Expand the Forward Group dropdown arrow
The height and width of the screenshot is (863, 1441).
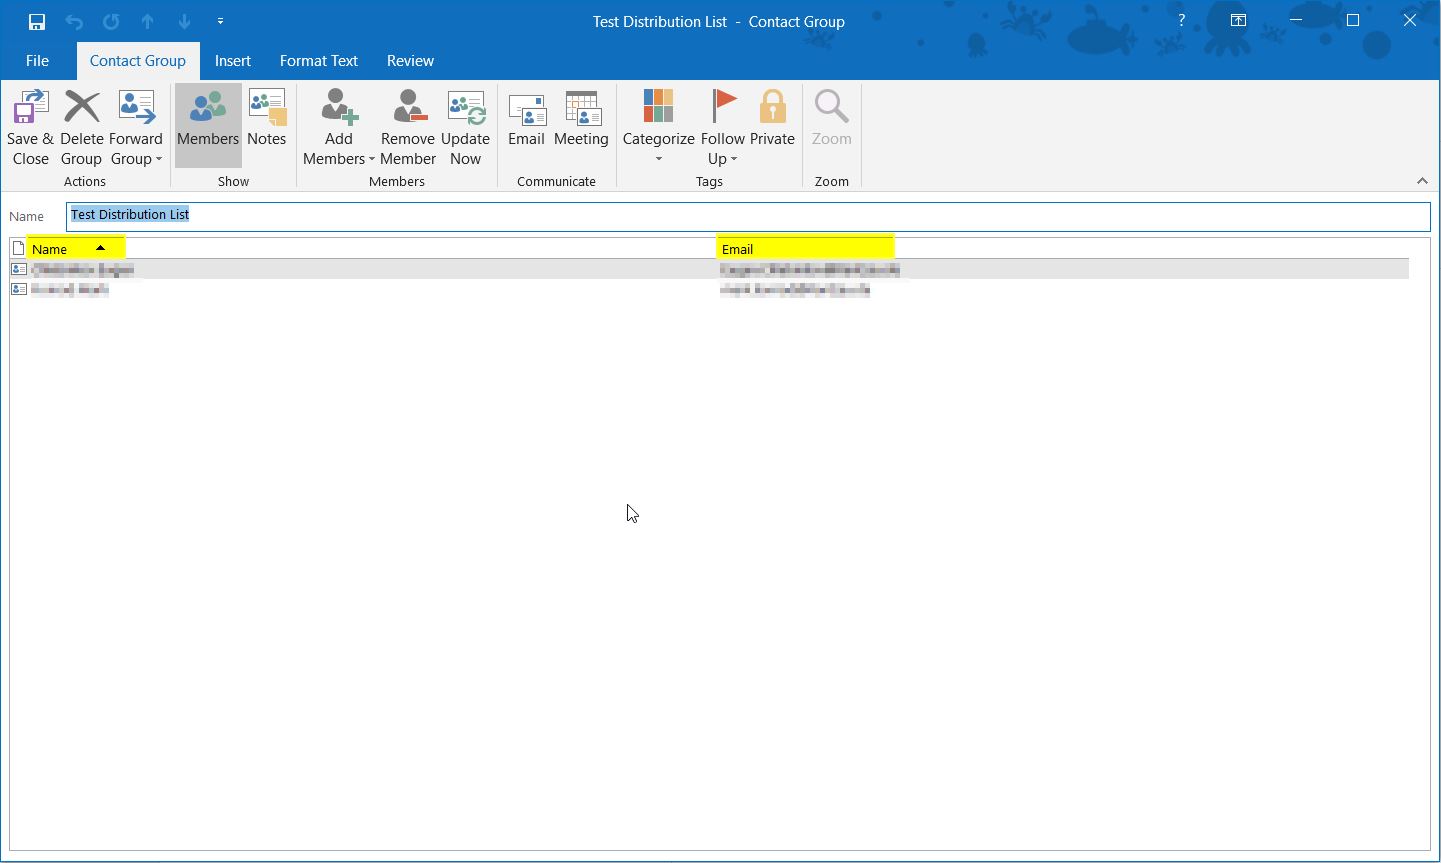160,159
